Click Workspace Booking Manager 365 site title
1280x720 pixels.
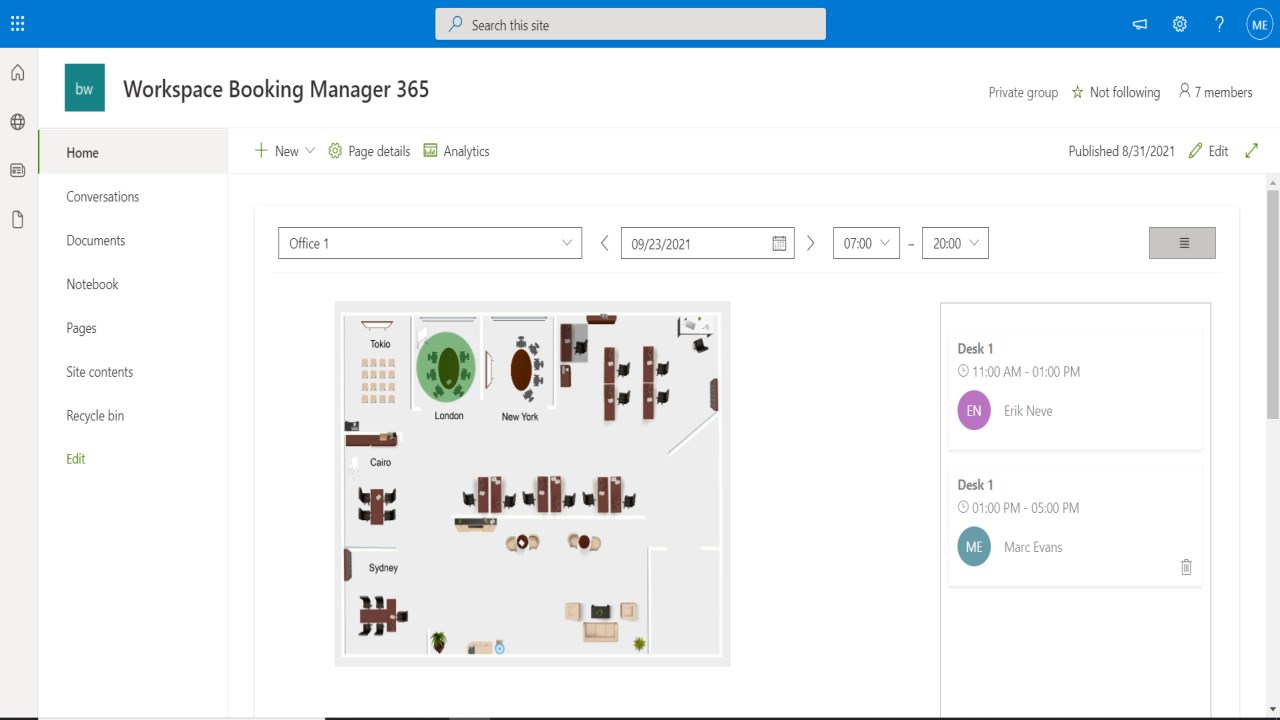(276, 89)
